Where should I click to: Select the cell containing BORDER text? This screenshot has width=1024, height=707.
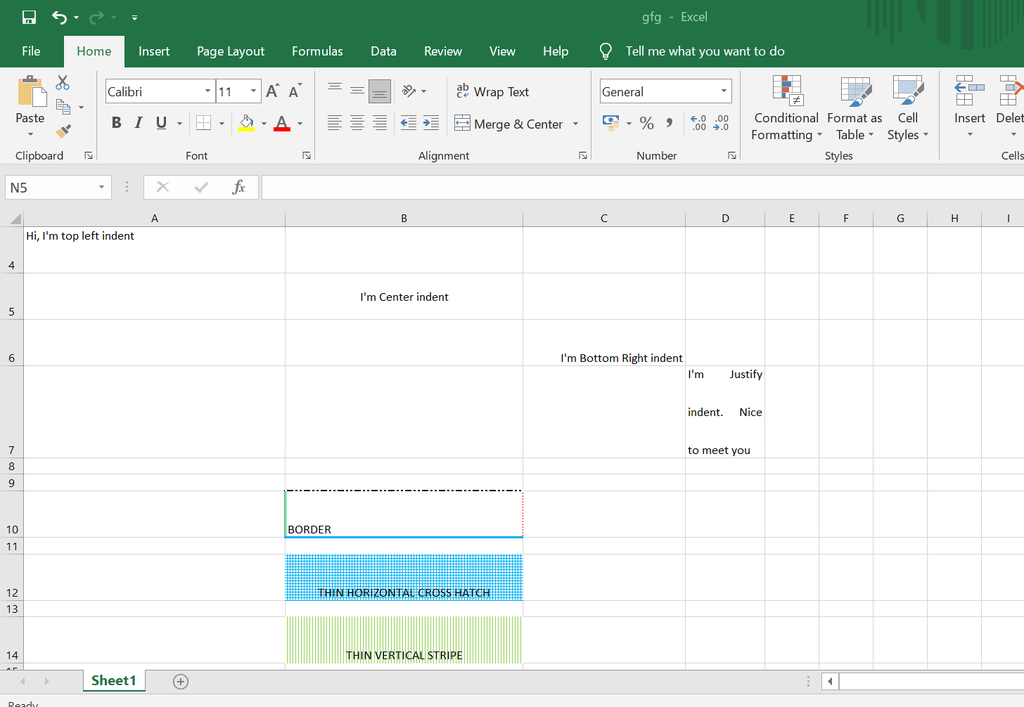403,515
